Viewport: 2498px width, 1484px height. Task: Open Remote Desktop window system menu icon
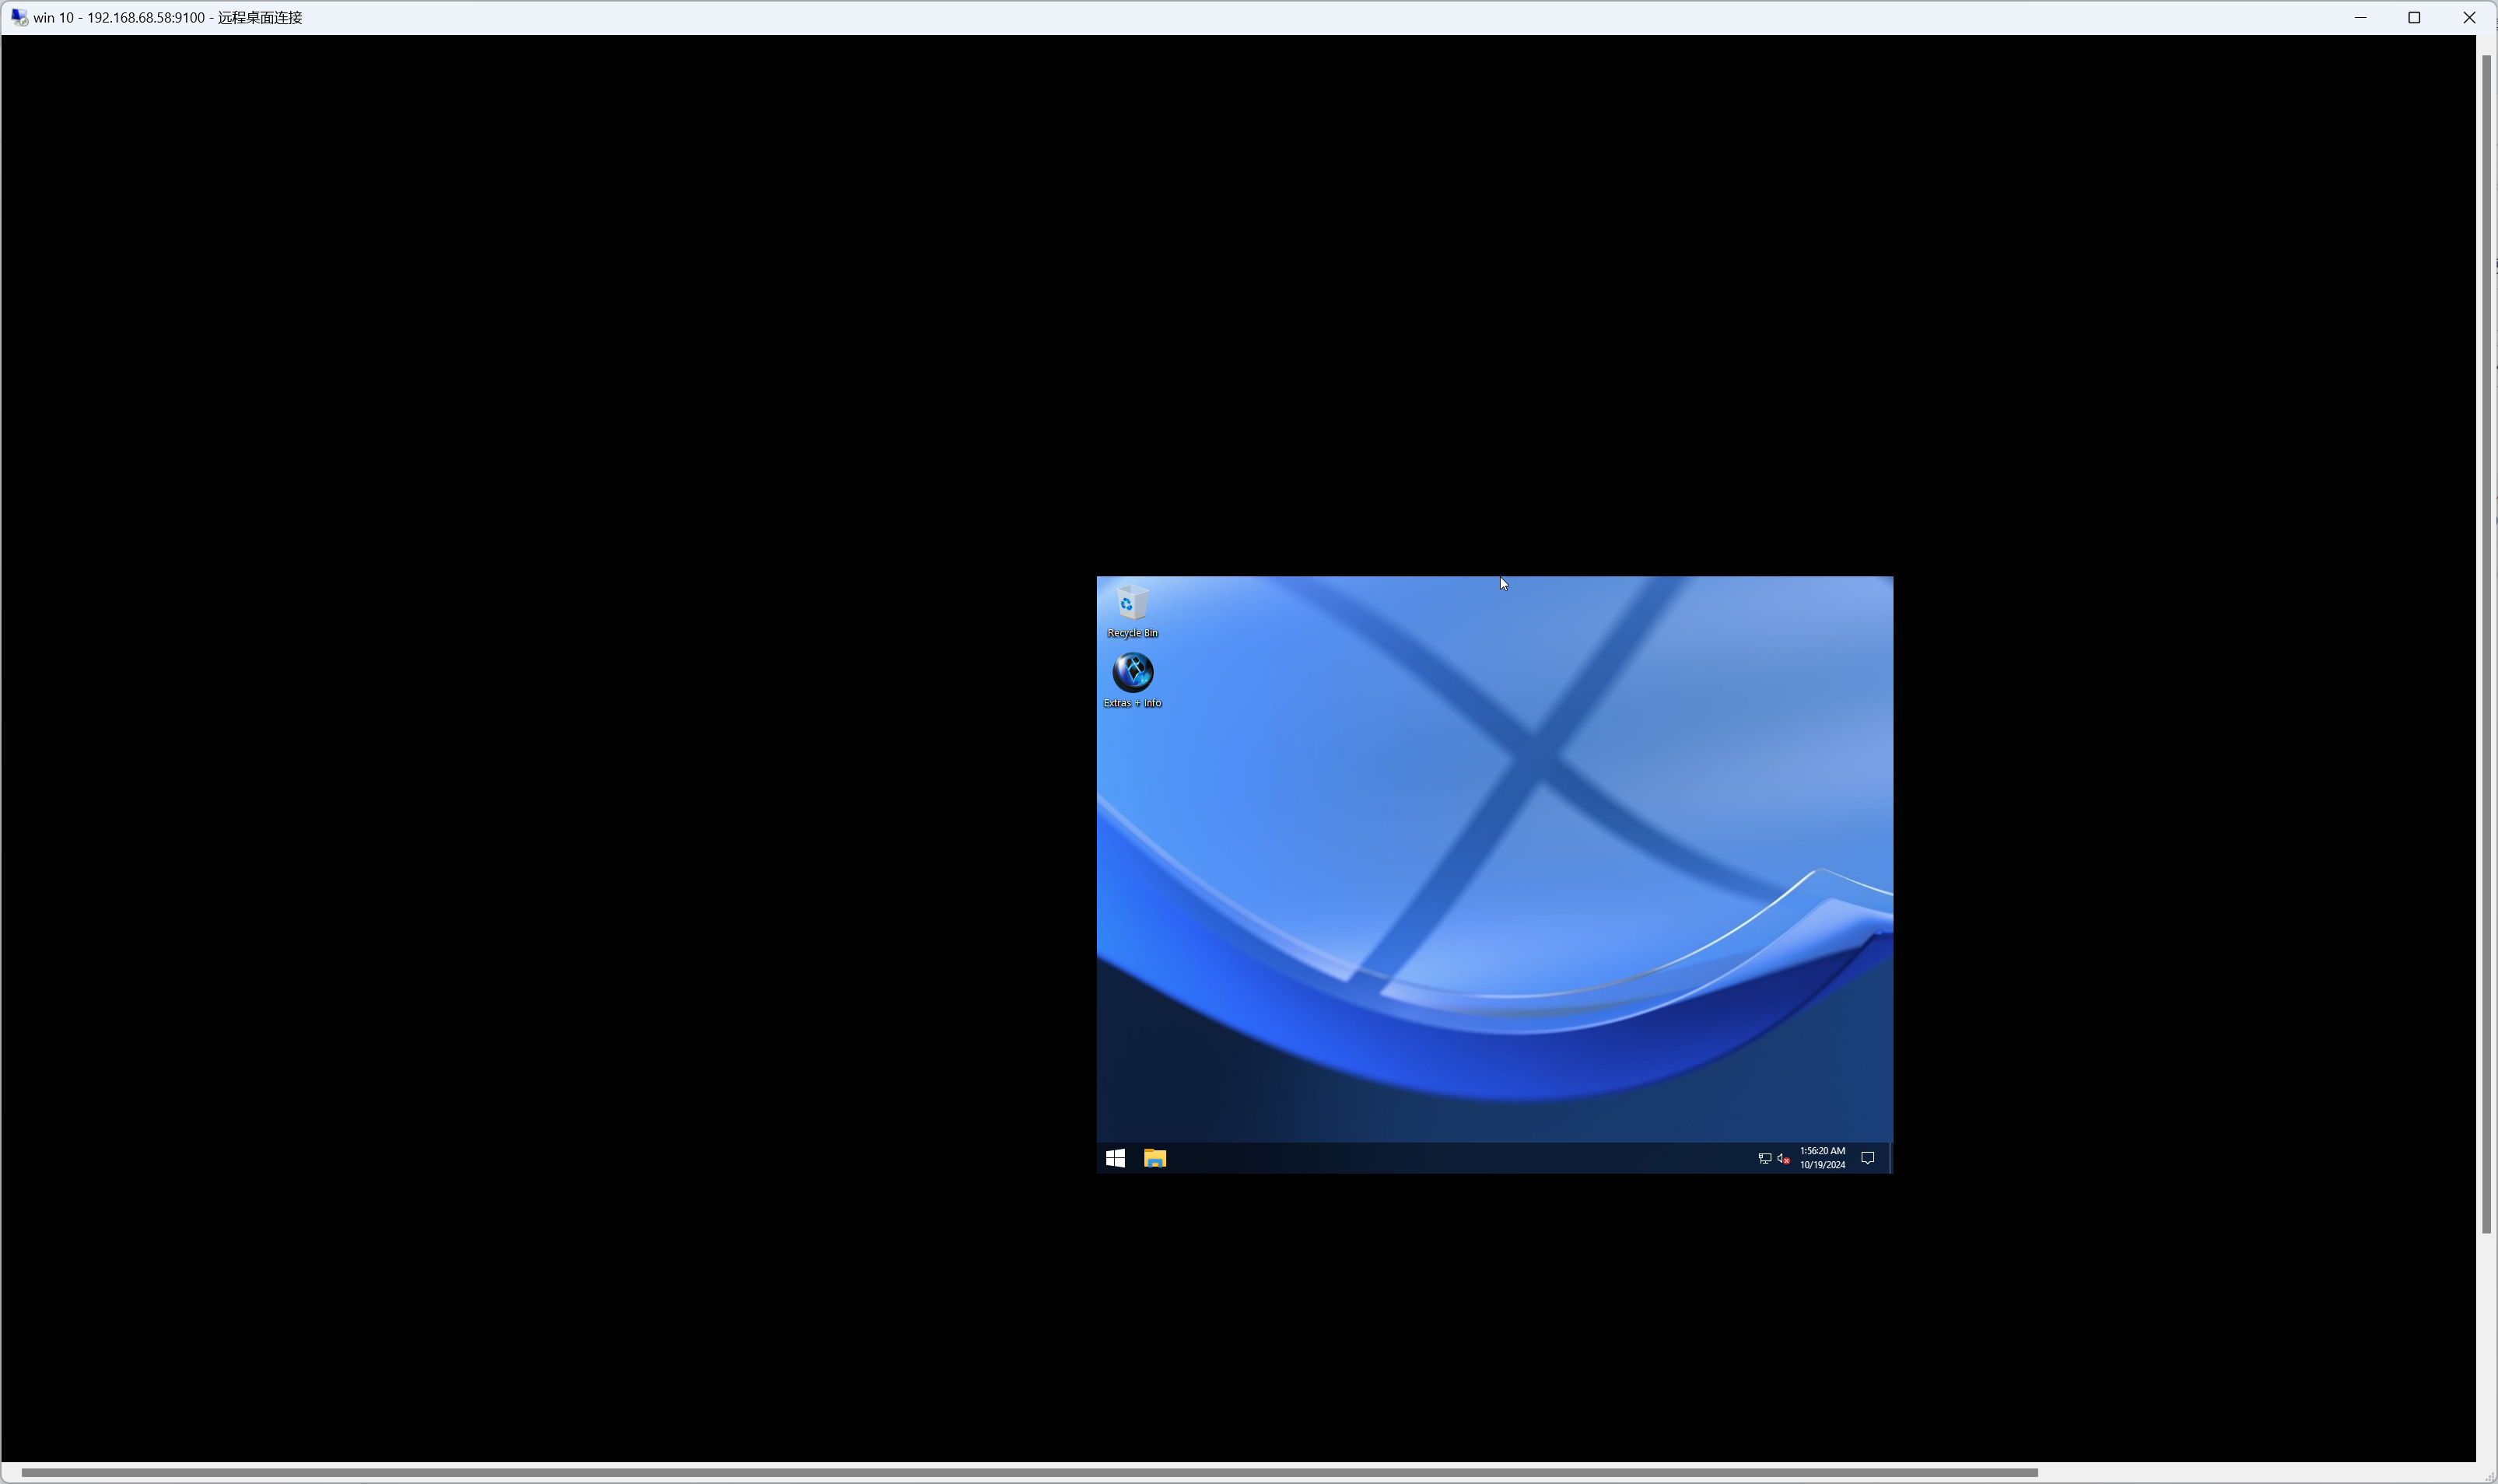pos(19,18)
